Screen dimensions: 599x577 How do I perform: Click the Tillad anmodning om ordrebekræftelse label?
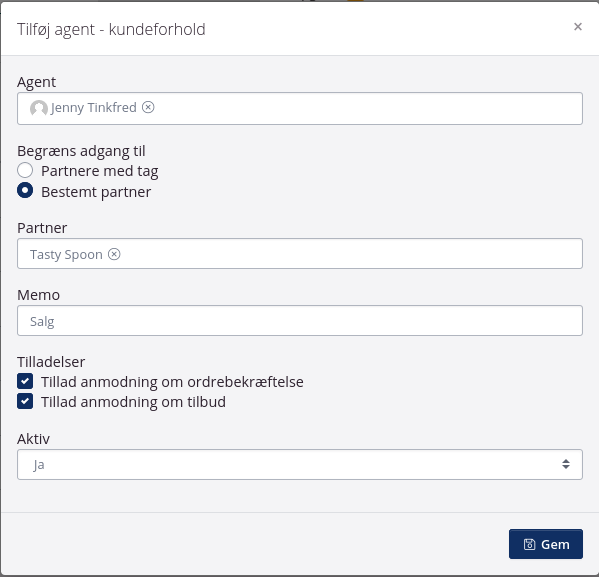(172, 382)
